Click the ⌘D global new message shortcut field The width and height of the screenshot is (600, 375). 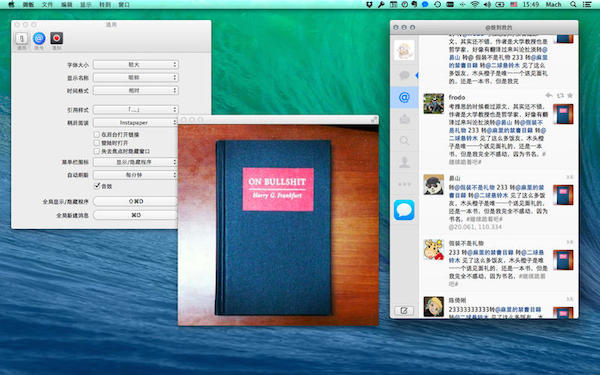pos(136,215)
